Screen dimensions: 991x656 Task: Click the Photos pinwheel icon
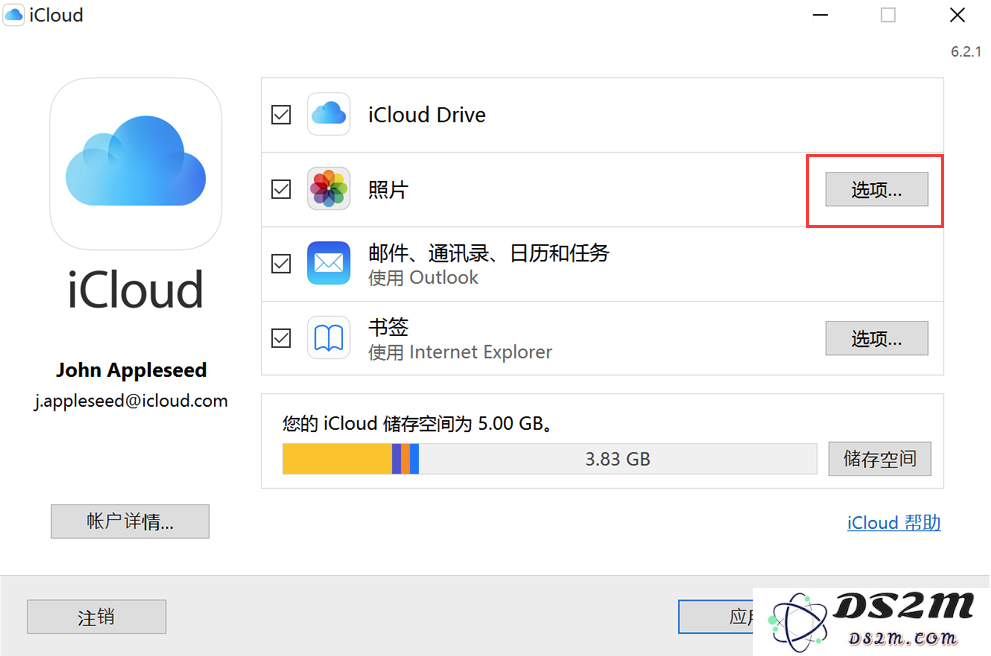[x=329, y=188]
